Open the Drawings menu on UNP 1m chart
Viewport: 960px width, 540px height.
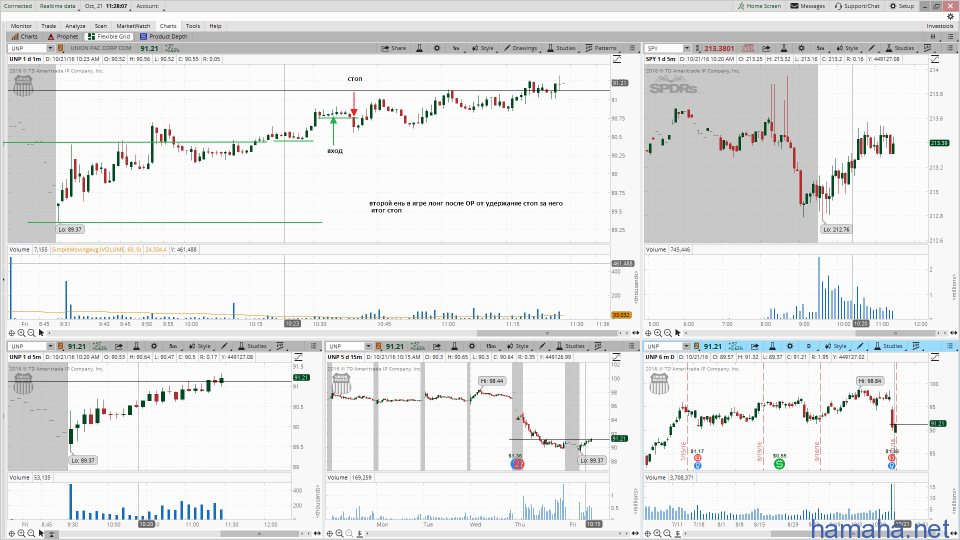[x=520, y=48]
